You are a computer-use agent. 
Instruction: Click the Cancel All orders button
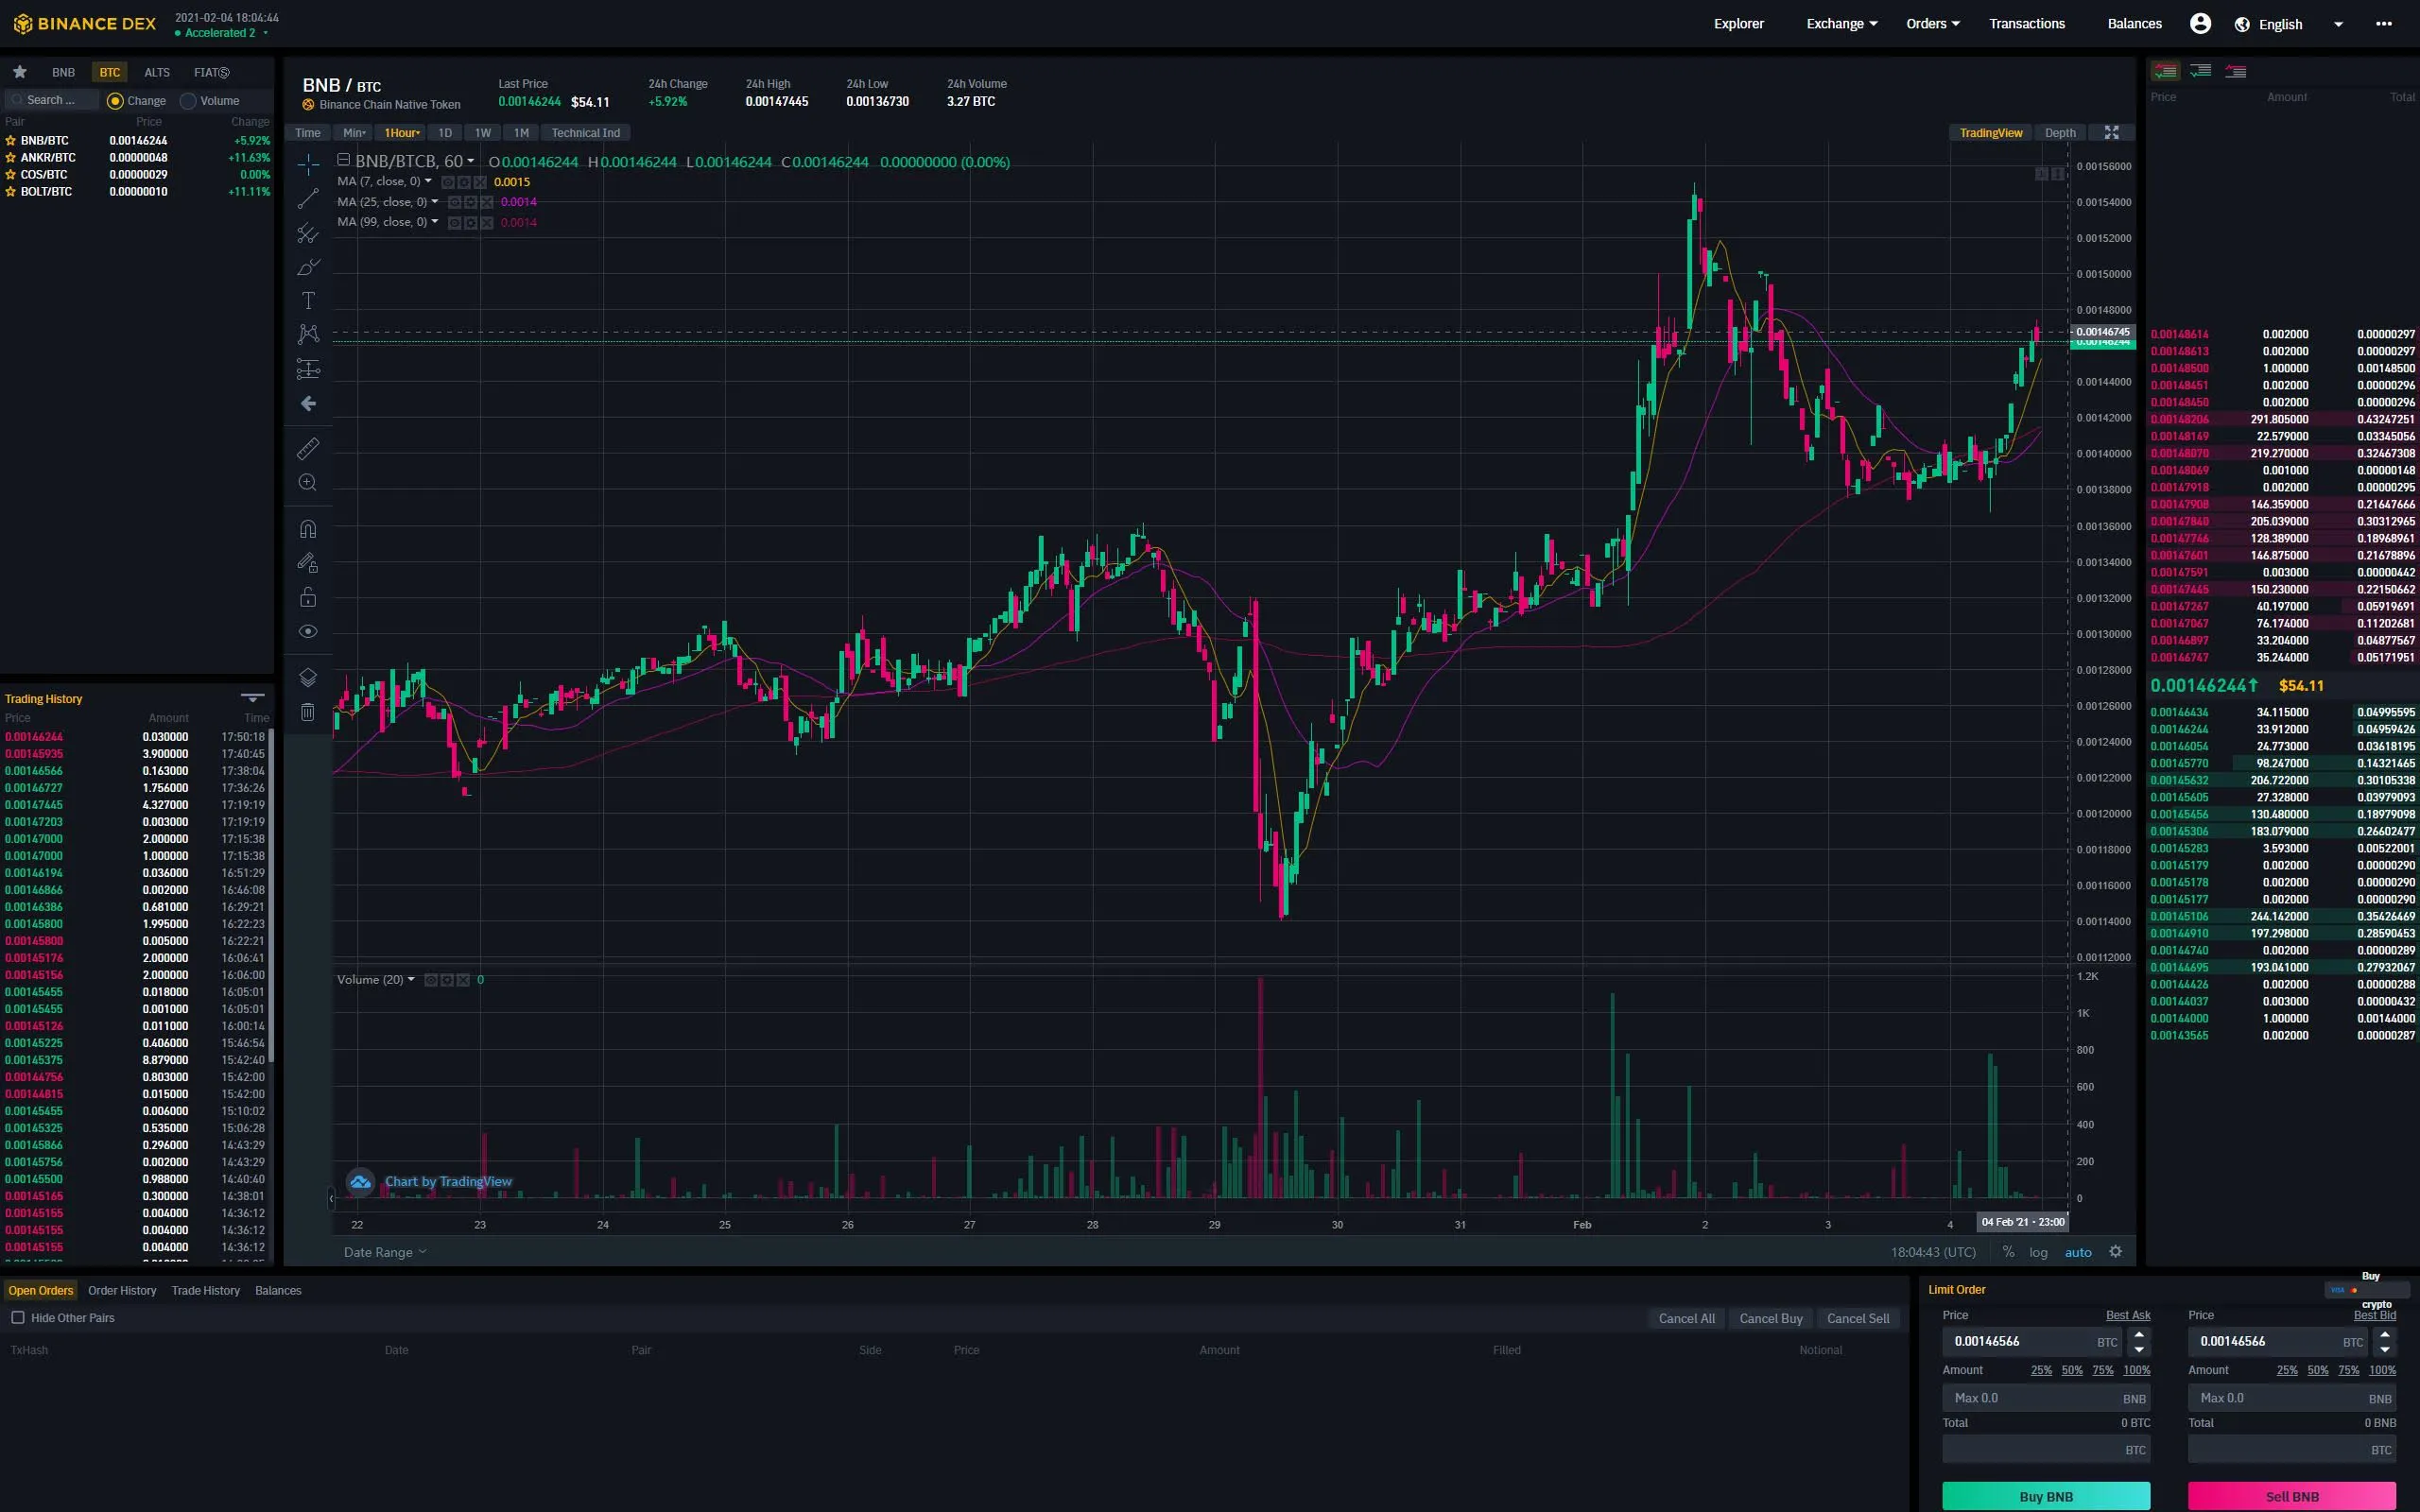point(1686,1317)
